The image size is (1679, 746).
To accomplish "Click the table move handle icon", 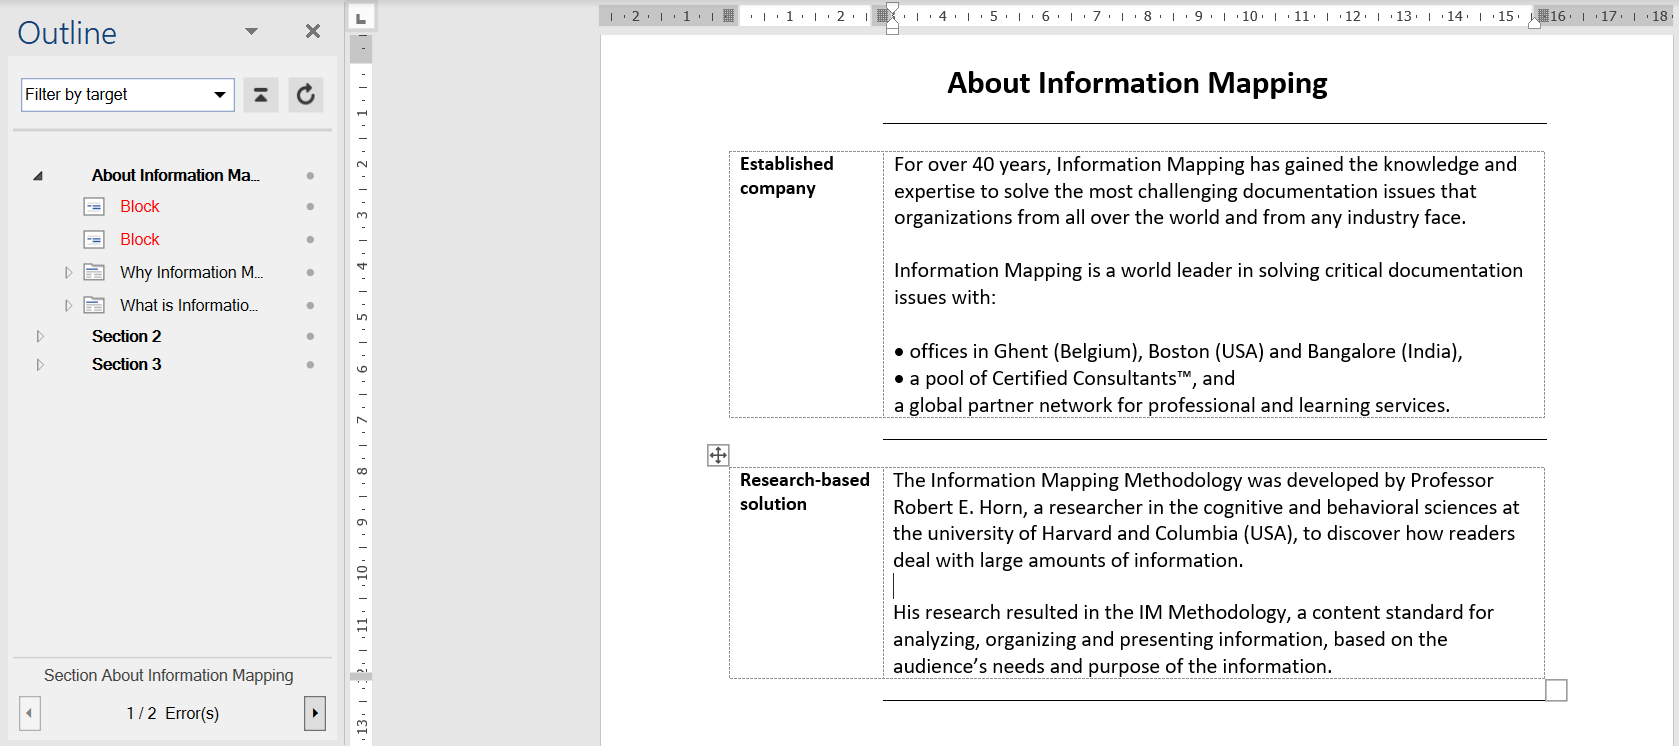I will (x=718, y=455).
